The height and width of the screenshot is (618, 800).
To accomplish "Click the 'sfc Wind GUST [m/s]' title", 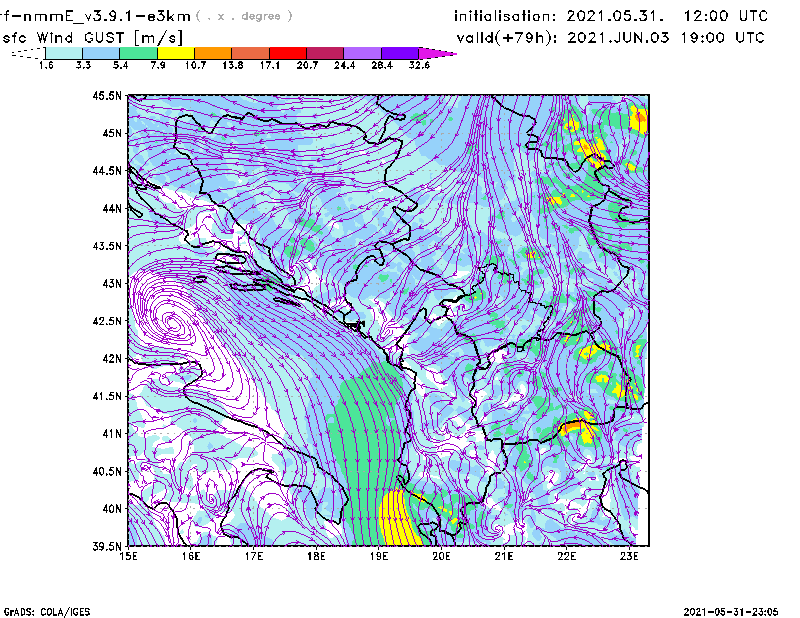I will tap(92, 38).
